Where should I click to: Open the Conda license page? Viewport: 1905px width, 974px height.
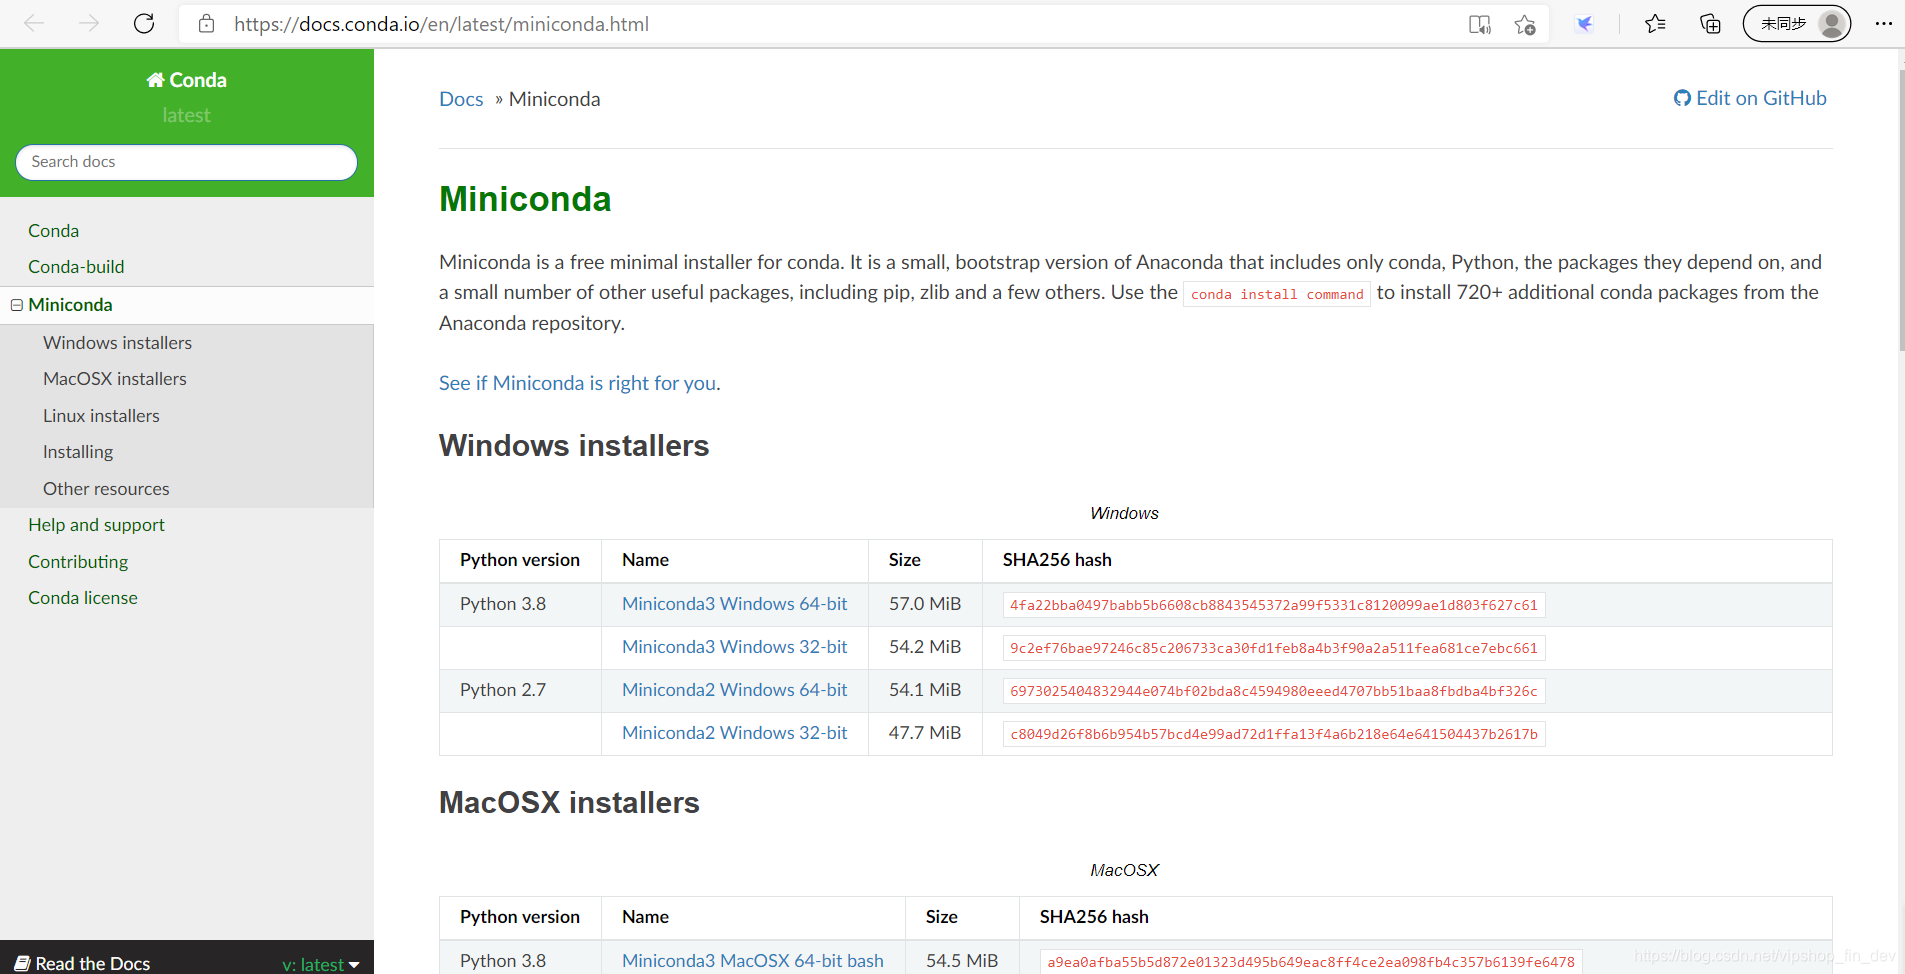click(x=83, y=598)
